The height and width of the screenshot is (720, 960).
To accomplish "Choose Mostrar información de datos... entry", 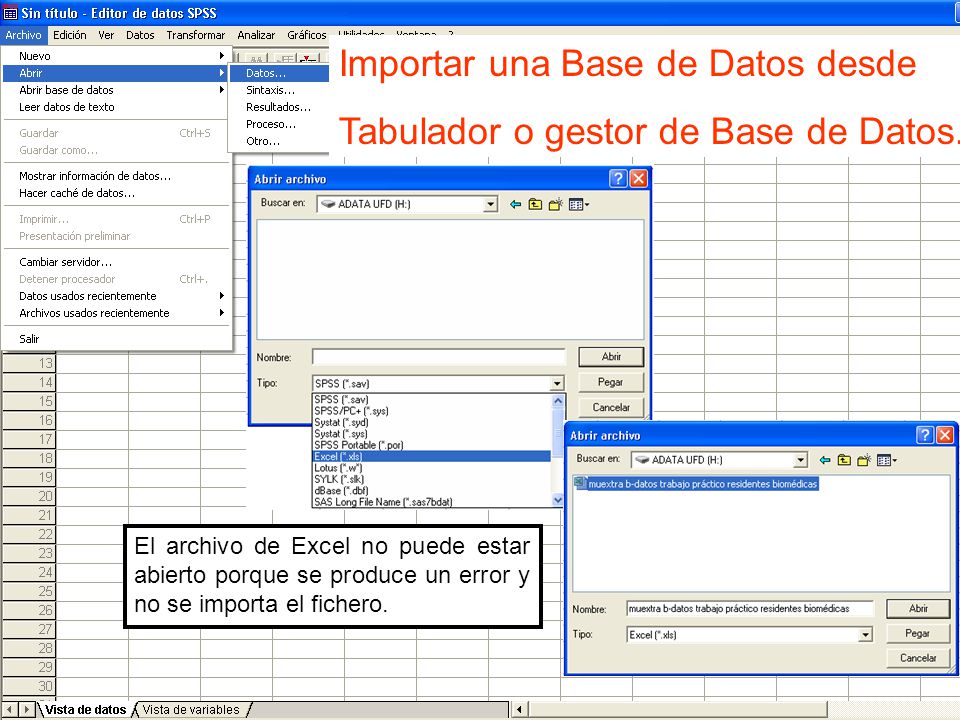I will tap(116, 176).
